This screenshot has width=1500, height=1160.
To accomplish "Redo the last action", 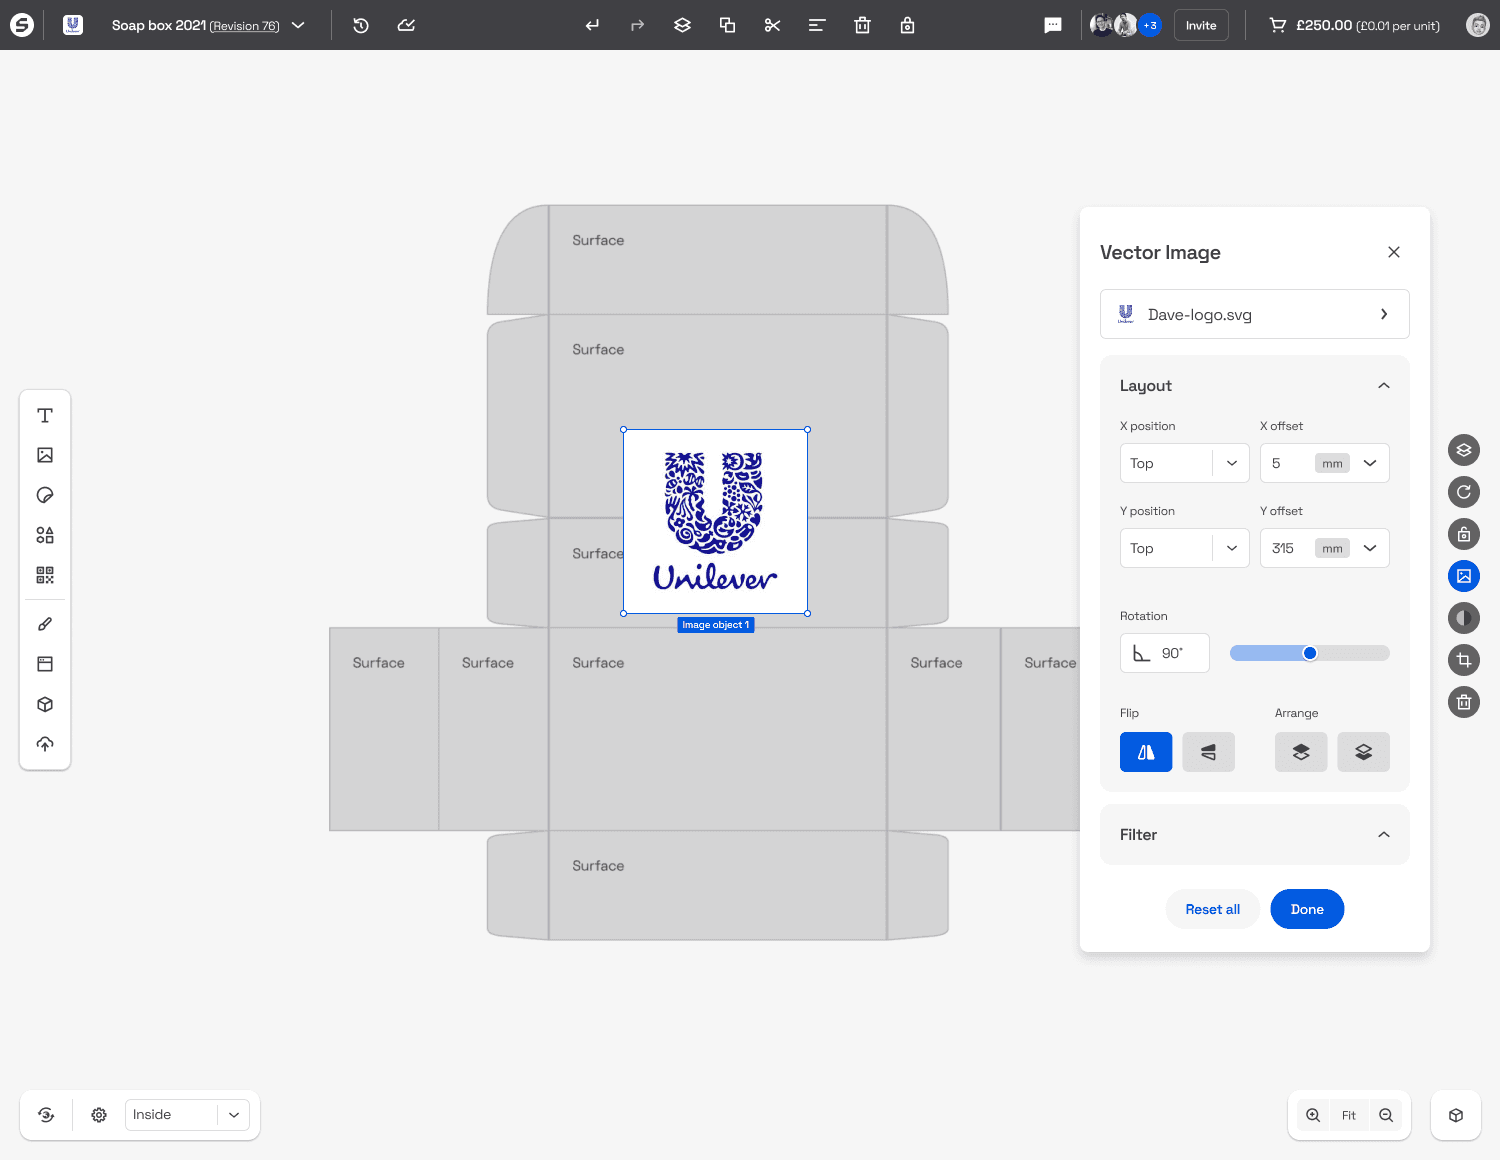I will [x=637, y=25].
